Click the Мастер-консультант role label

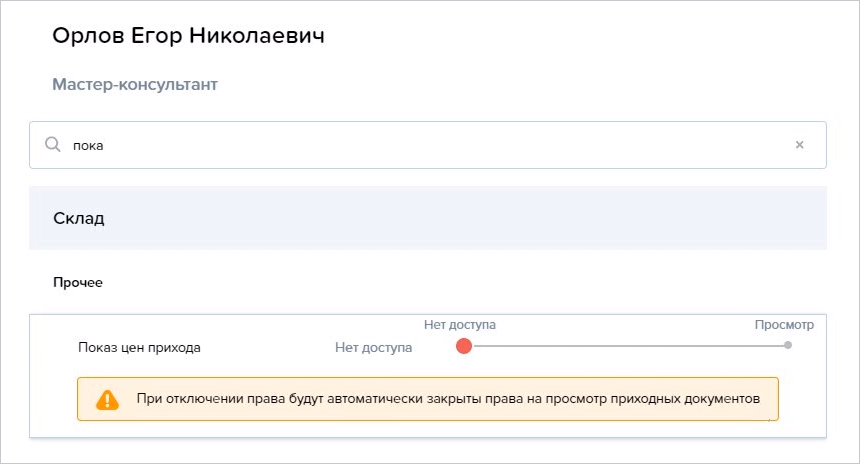point(135,84)
